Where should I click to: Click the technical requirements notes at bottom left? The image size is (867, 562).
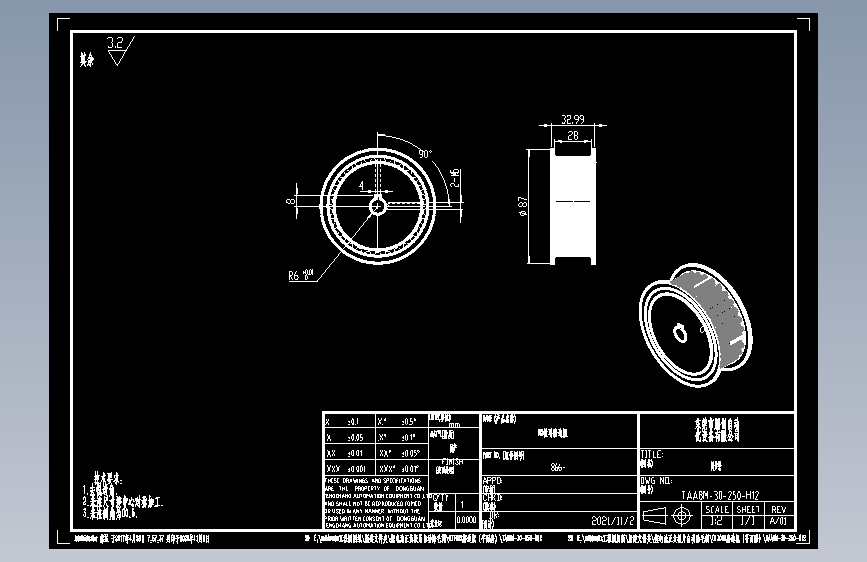123,496
